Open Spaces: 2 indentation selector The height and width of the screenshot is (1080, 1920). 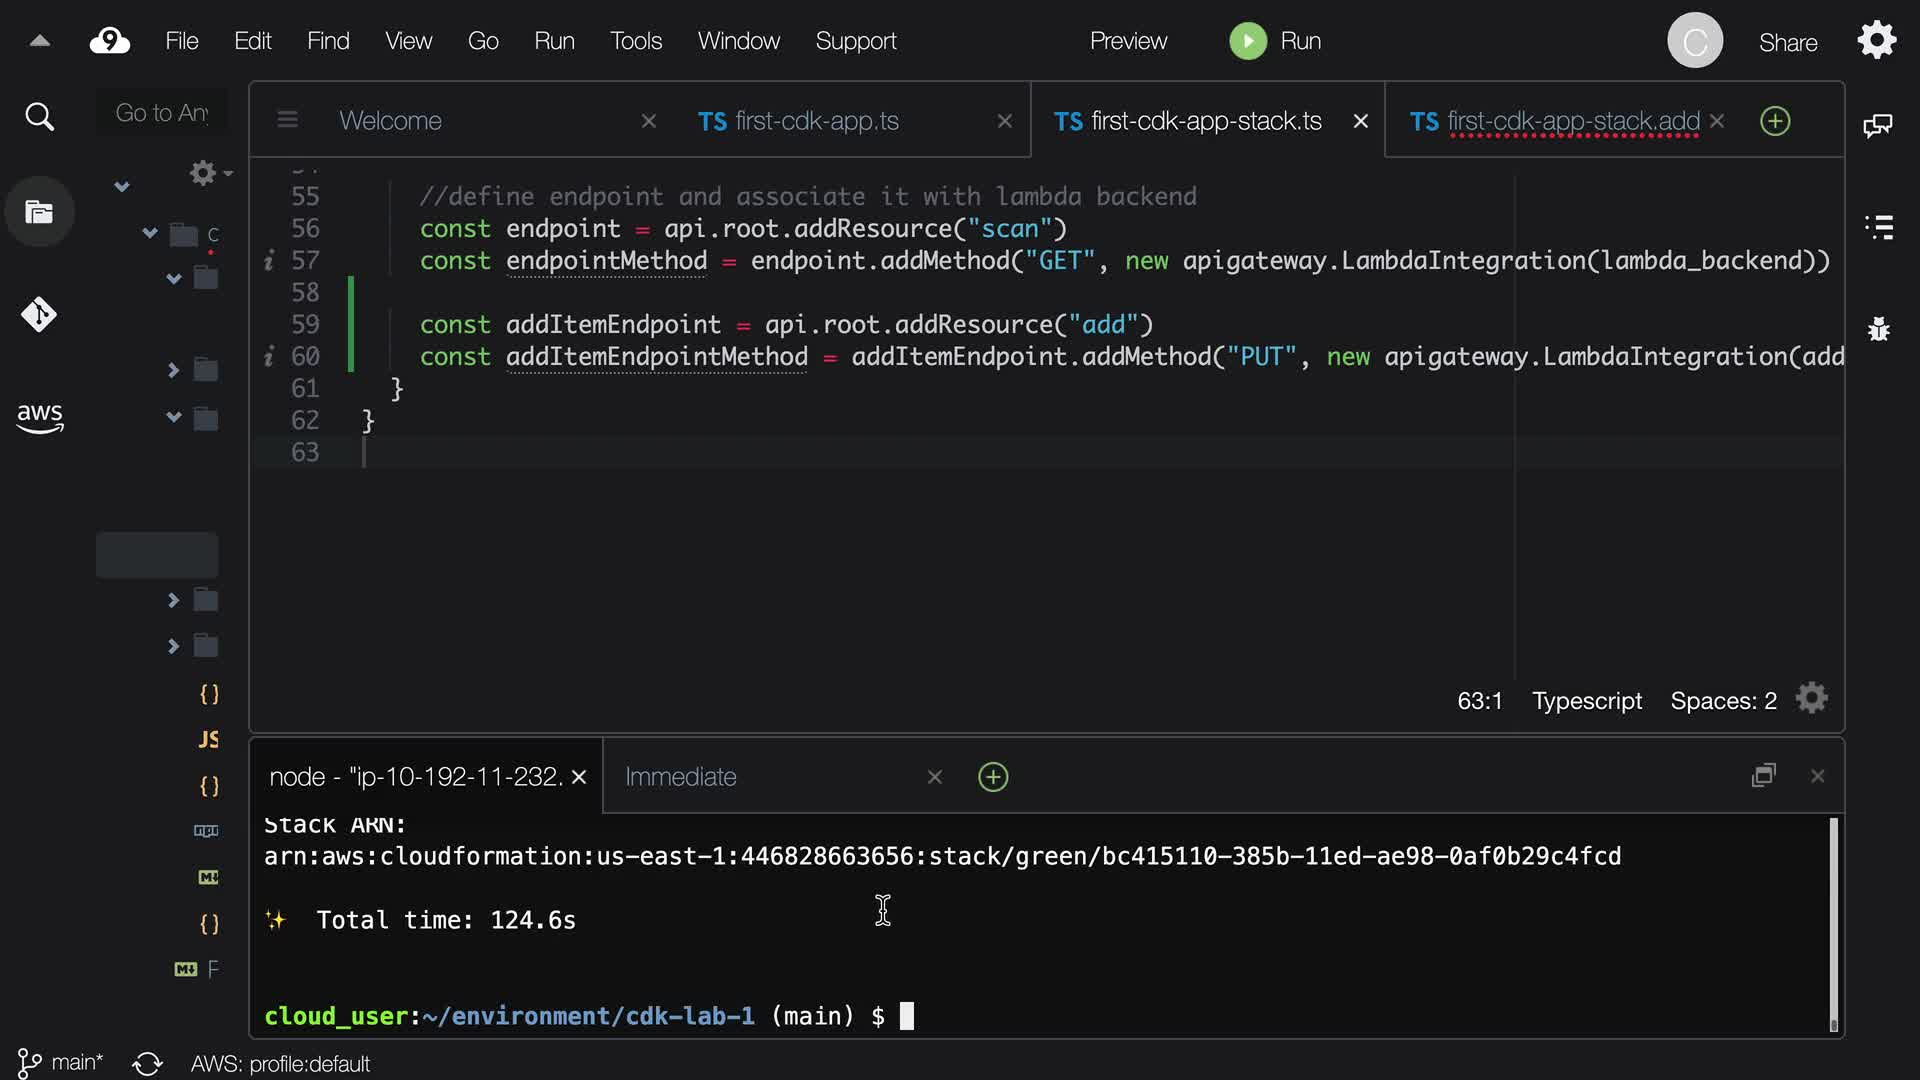pyautogui.click(x=1723, y=701)
